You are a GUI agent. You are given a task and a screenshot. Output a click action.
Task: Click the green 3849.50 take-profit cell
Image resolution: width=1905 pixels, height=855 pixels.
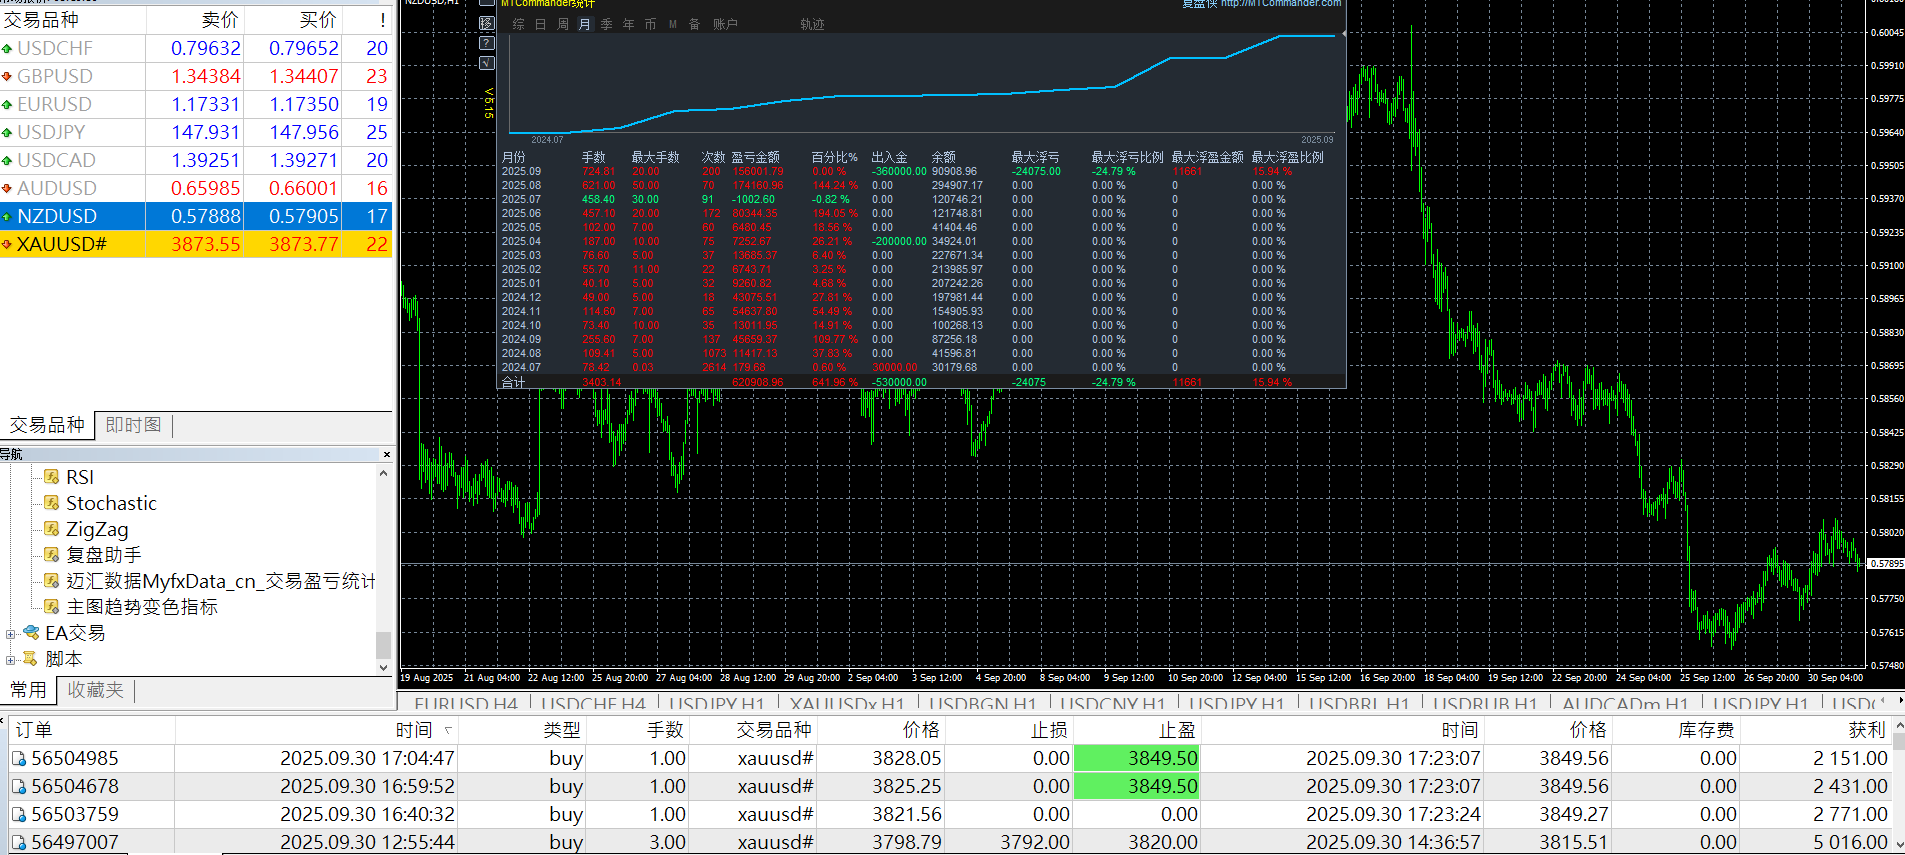pyautogui.click(x=1136, y=759)
